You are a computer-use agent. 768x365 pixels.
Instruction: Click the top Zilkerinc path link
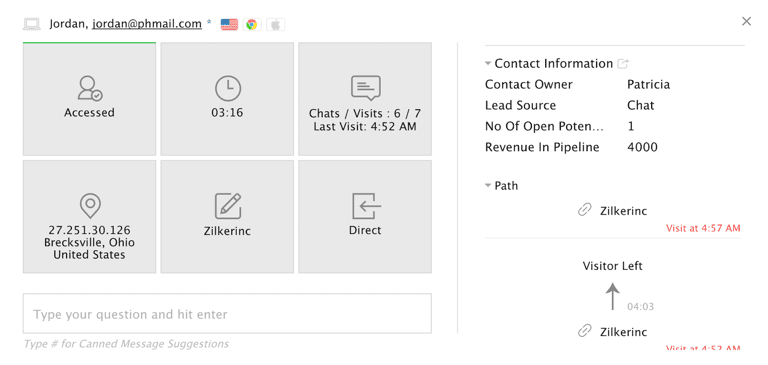coord(624,211)
